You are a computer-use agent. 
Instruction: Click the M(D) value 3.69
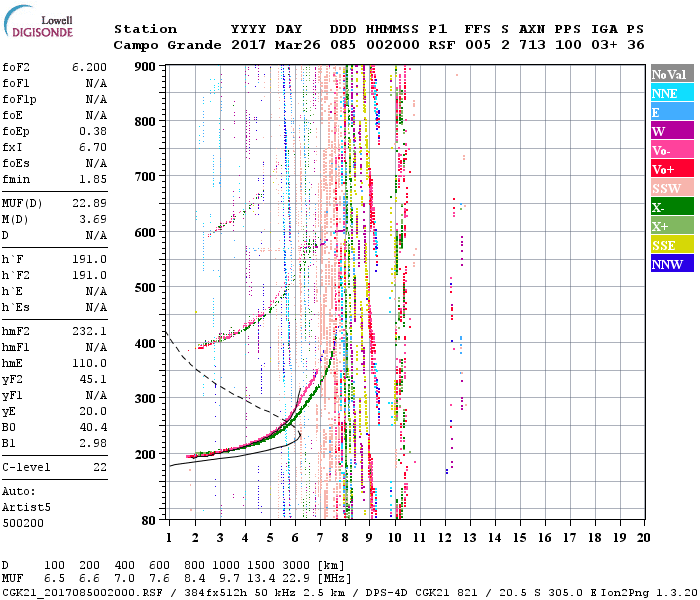pos(93,220)
